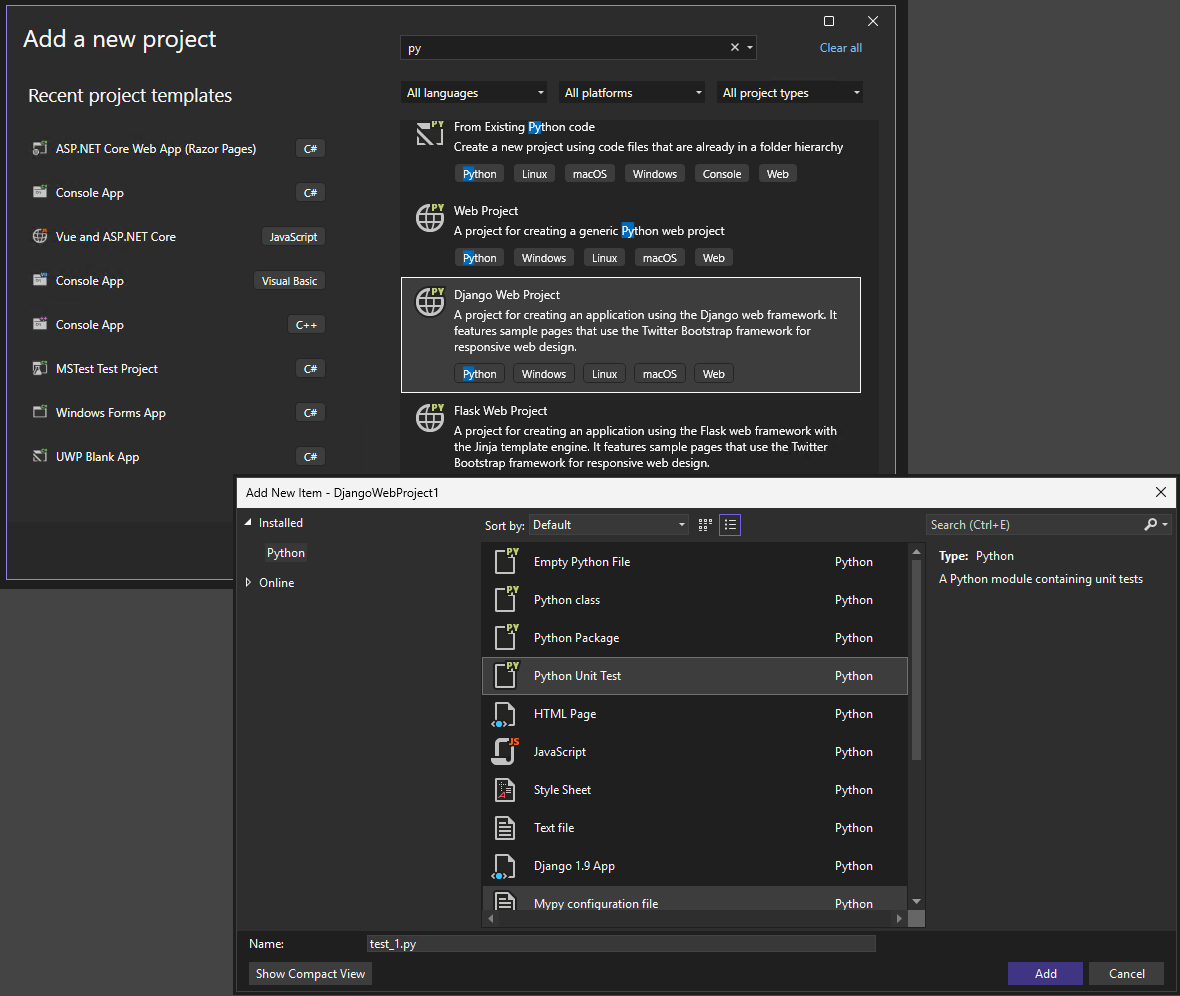Click inside the Name field showing test_1.py
Image resolution: width=1180 pixels, height=996 pixels.
620,943
